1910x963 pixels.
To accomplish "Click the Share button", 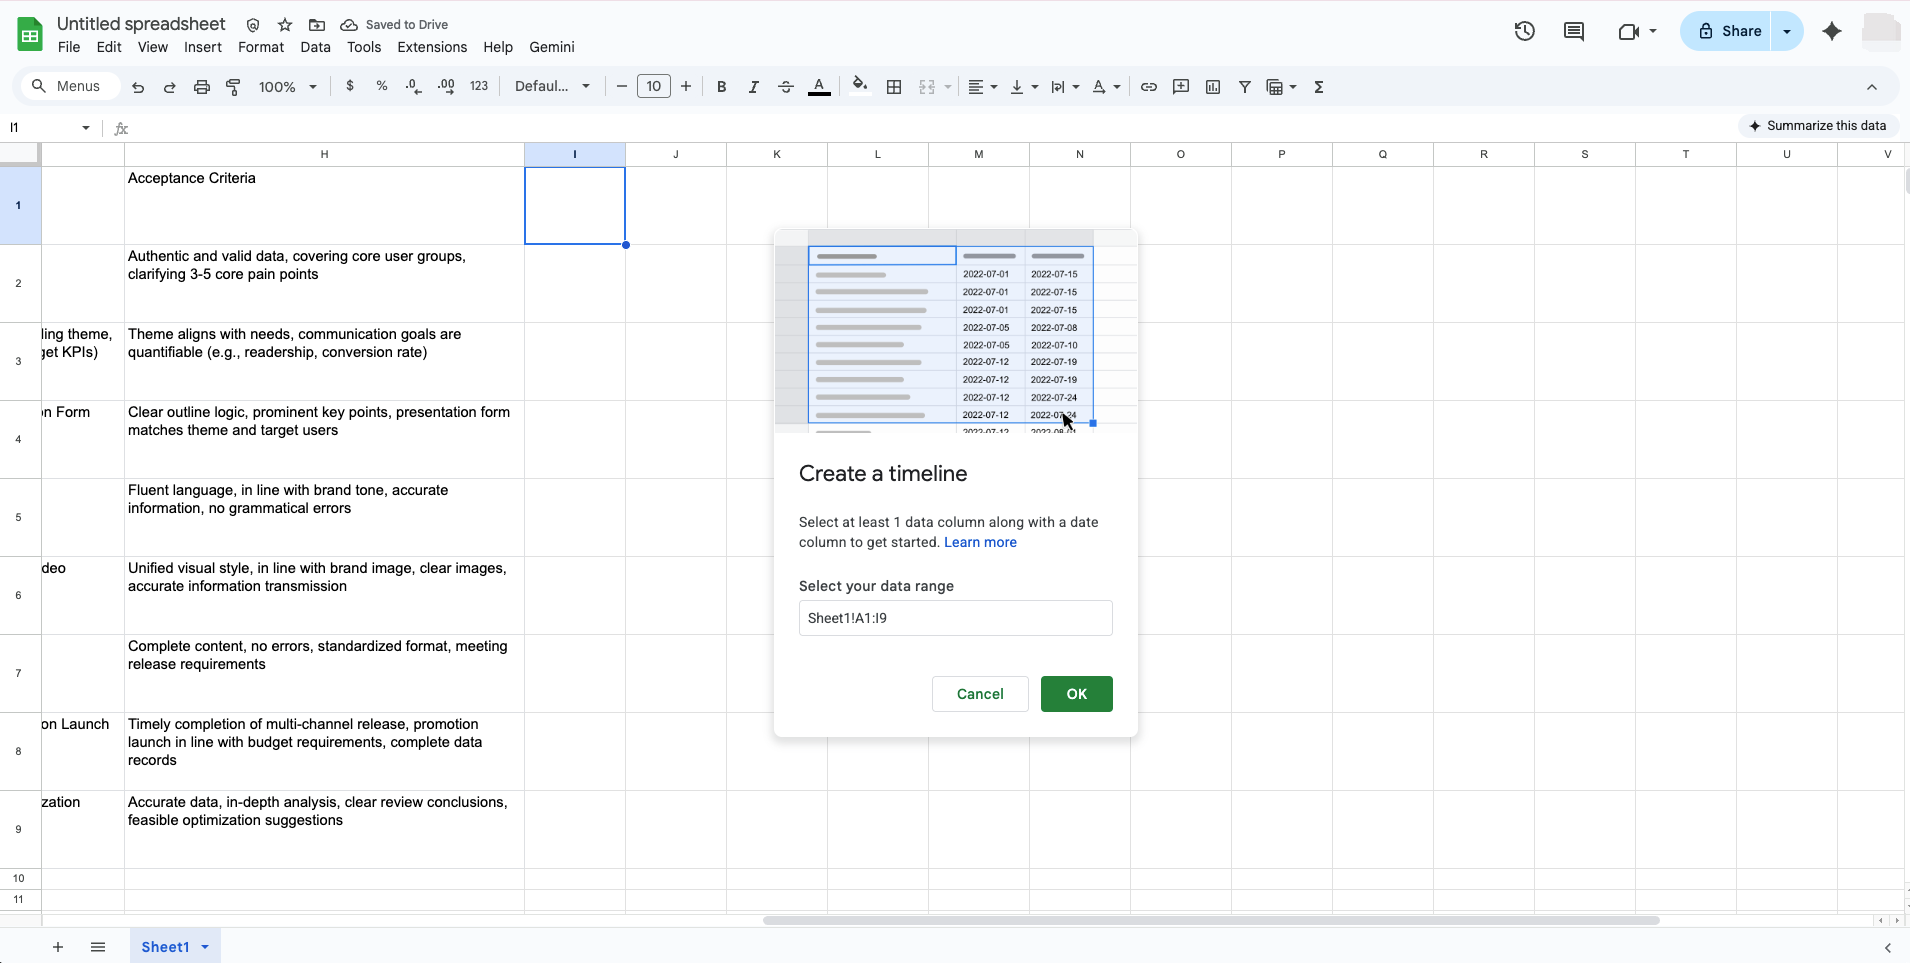I will point(1727,31).
